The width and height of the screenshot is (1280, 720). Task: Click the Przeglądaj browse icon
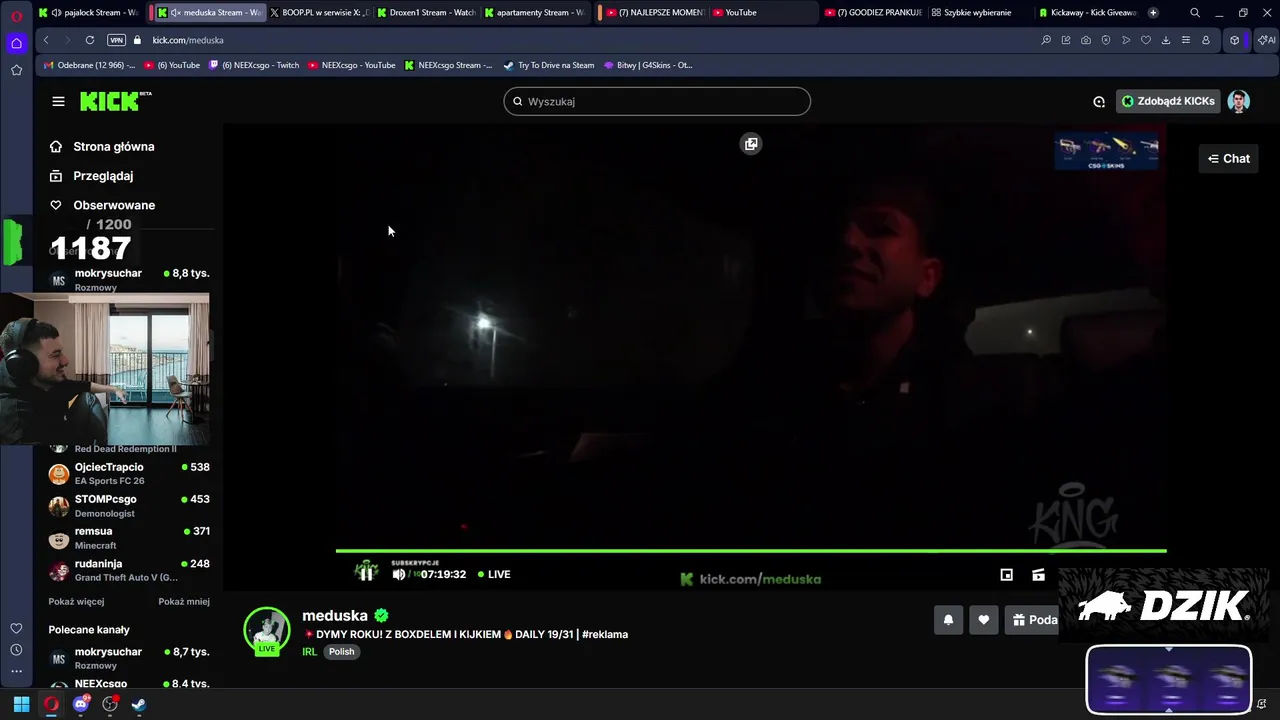coord(56,176)
